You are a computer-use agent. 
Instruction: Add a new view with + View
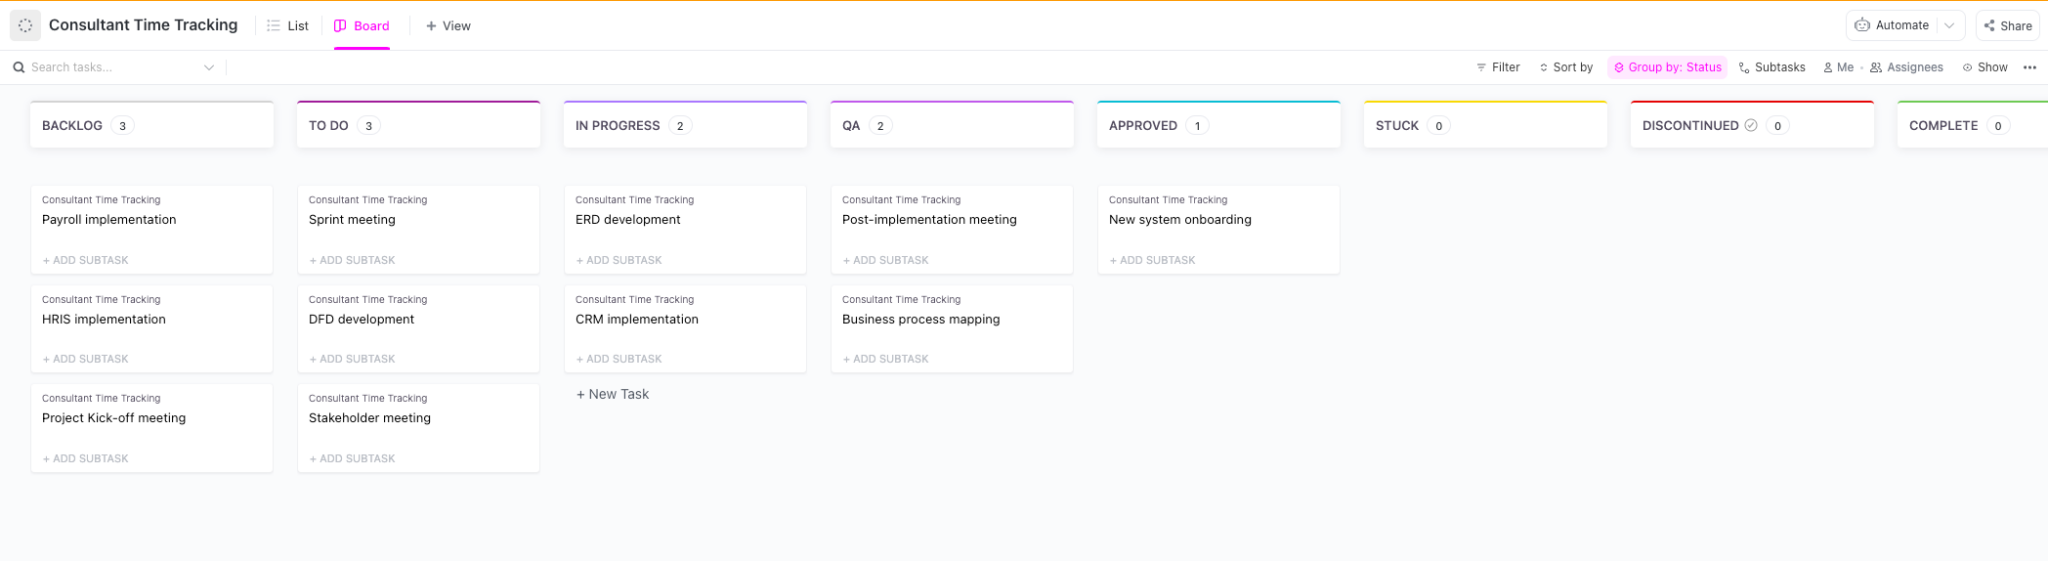coord(448,26)
